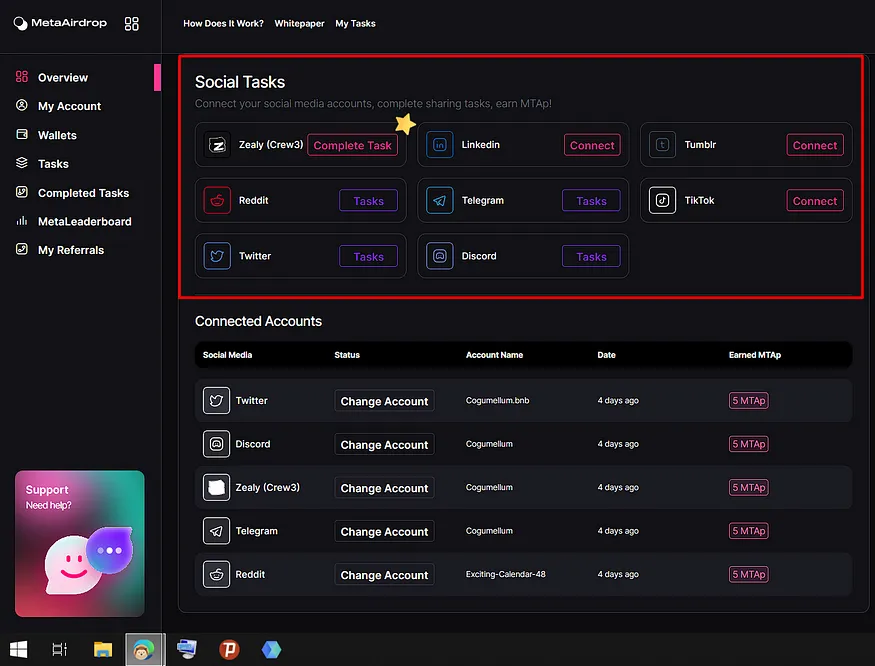
Task: Open MetaLeaderboard in the sidebar
Action: pos(85,222)
